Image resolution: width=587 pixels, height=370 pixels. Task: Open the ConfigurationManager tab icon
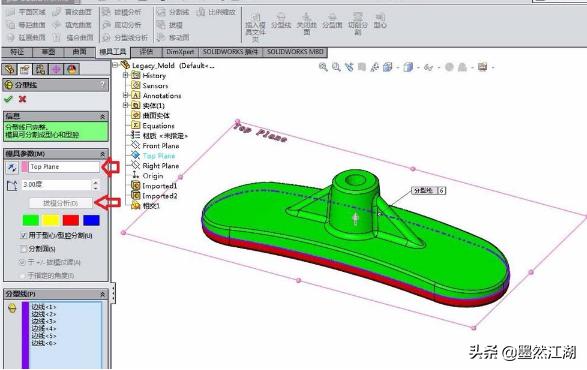tap(40, 69)
